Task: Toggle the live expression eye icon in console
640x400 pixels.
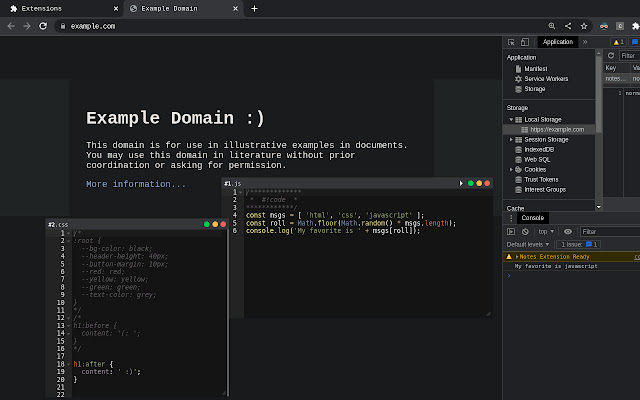Action: point(568,231)
